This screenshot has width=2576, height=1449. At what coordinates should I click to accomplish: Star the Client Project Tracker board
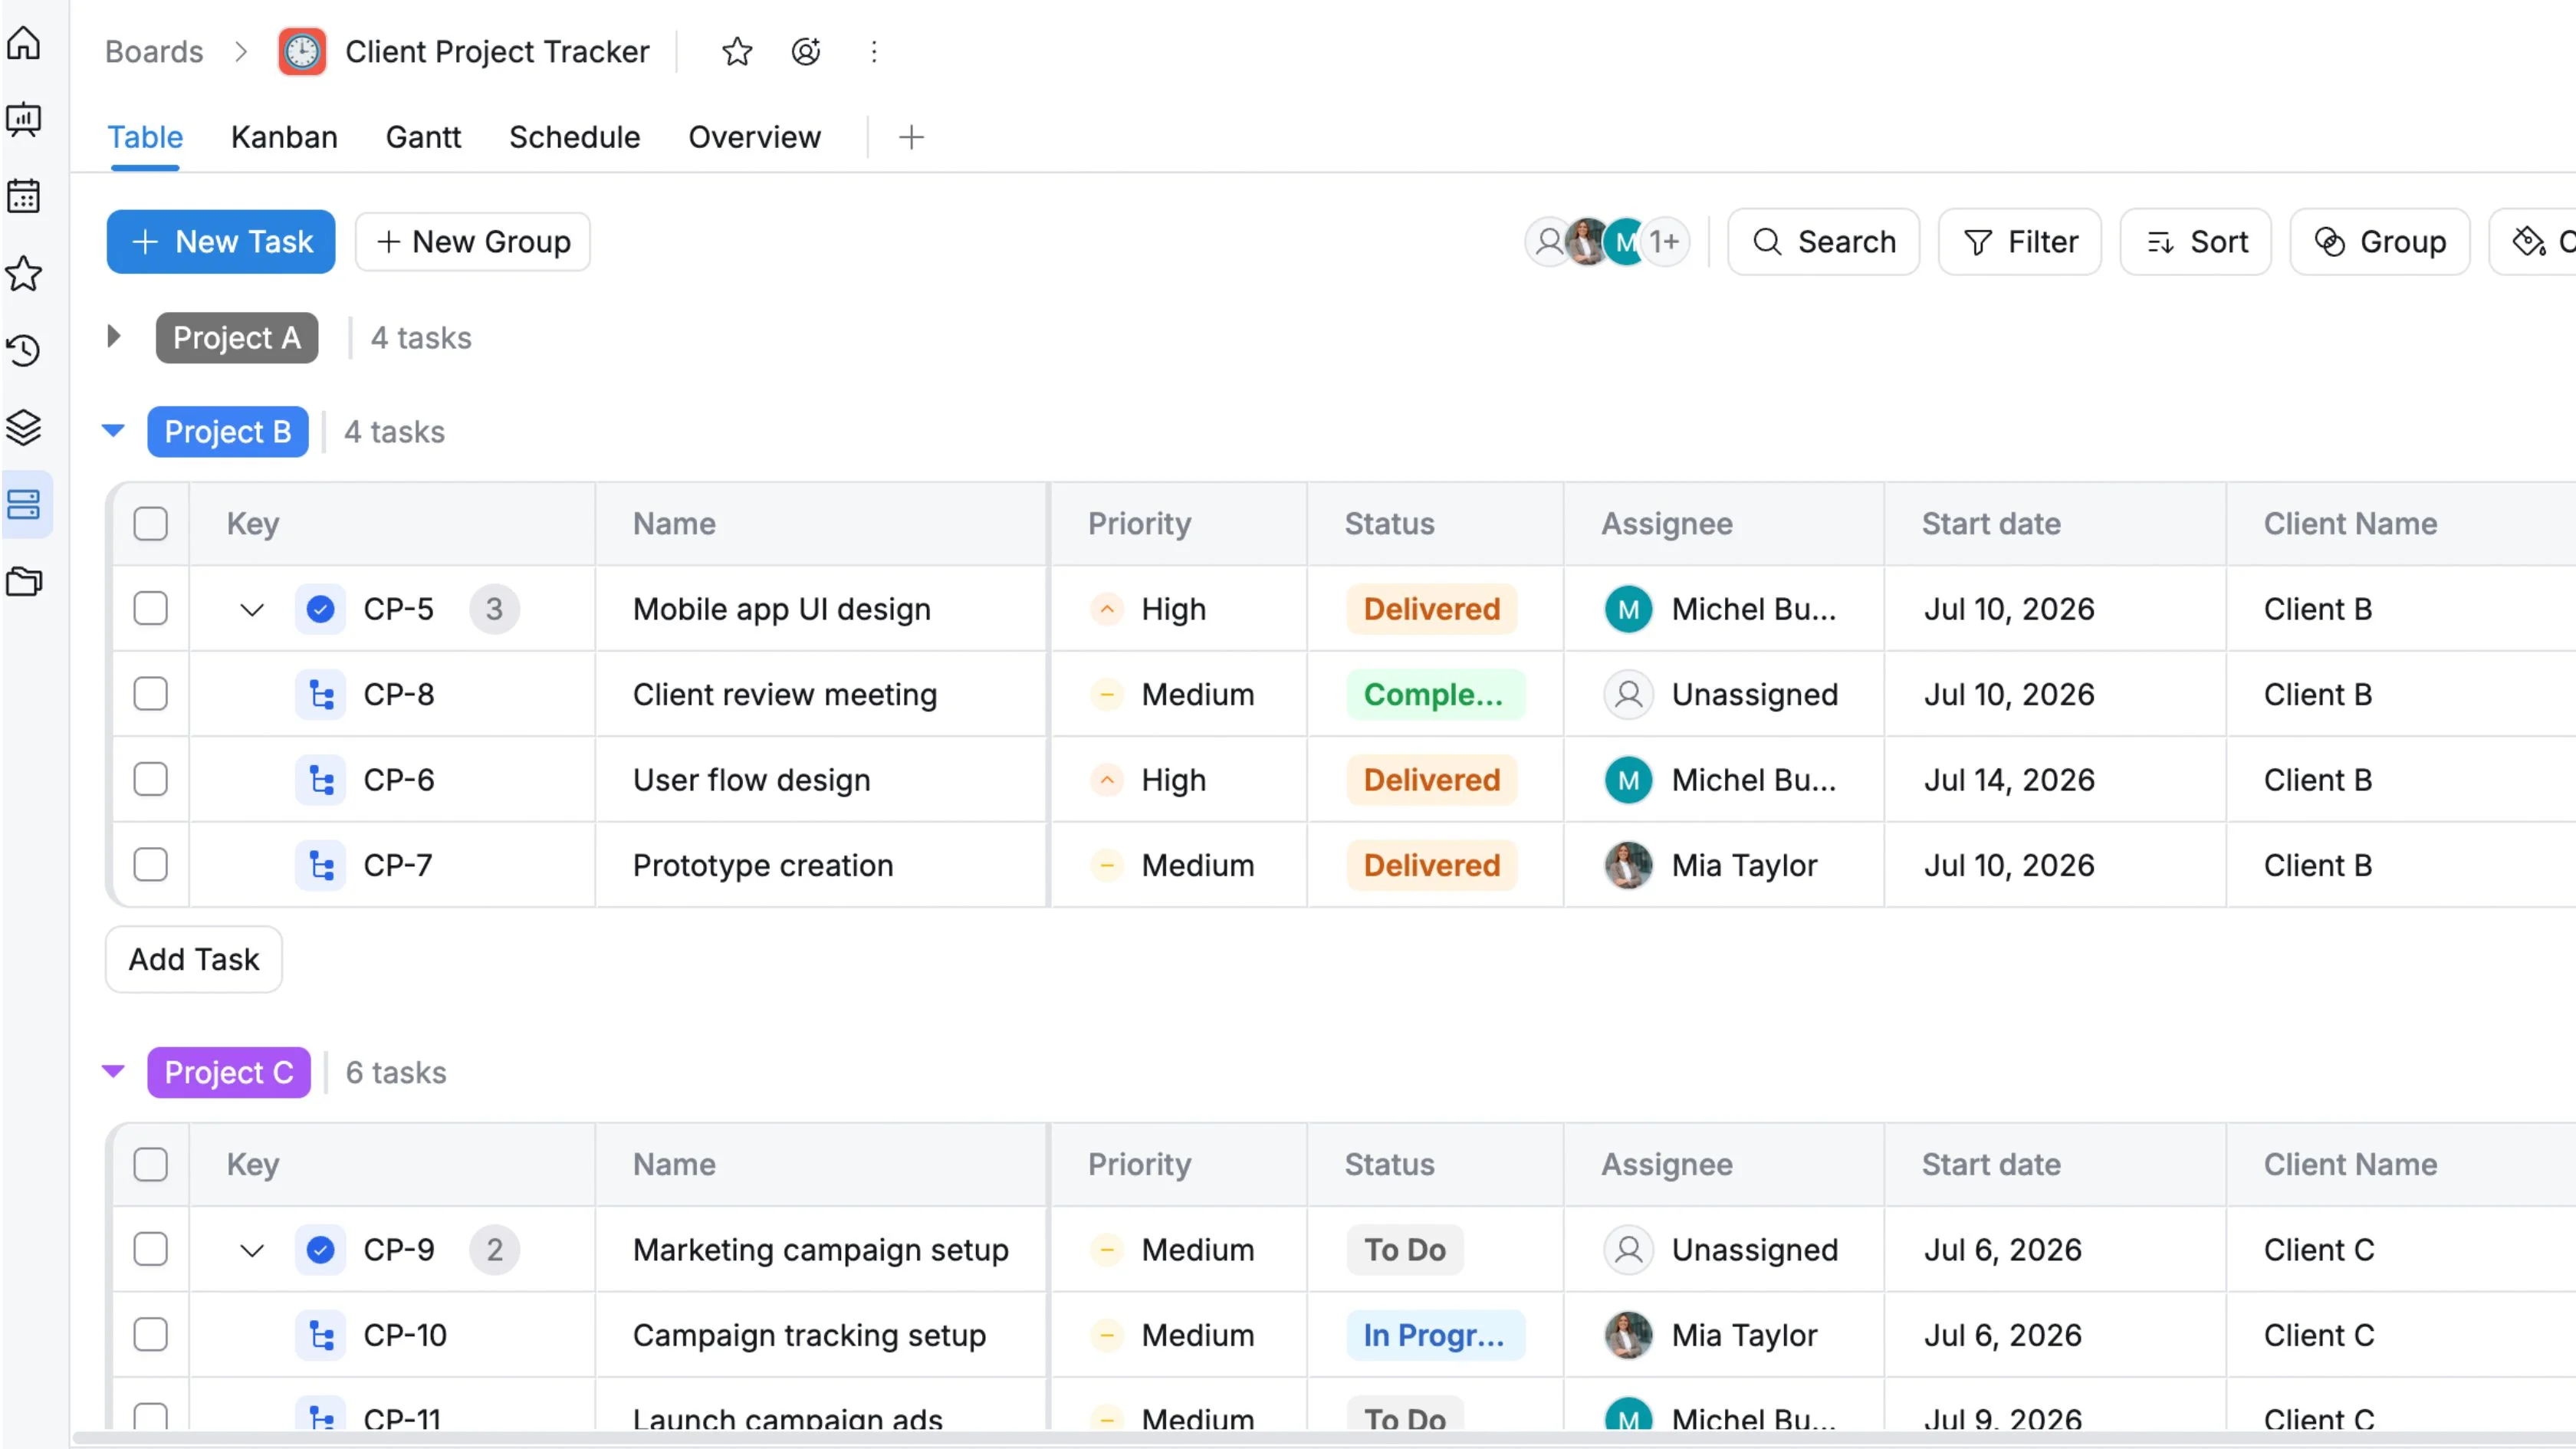[737, 51]
